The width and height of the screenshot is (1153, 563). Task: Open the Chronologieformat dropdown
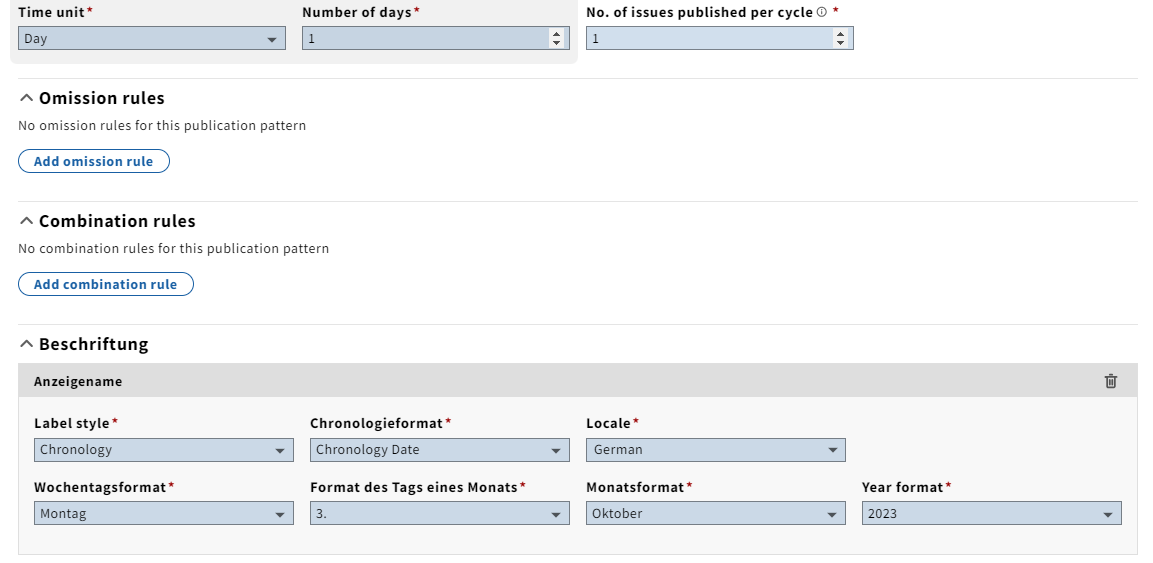[440, 450]
